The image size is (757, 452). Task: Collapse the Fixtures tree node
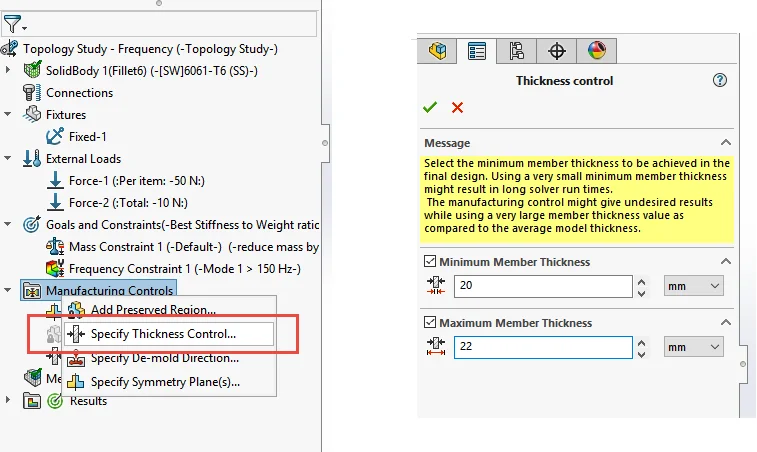point(8,114)
